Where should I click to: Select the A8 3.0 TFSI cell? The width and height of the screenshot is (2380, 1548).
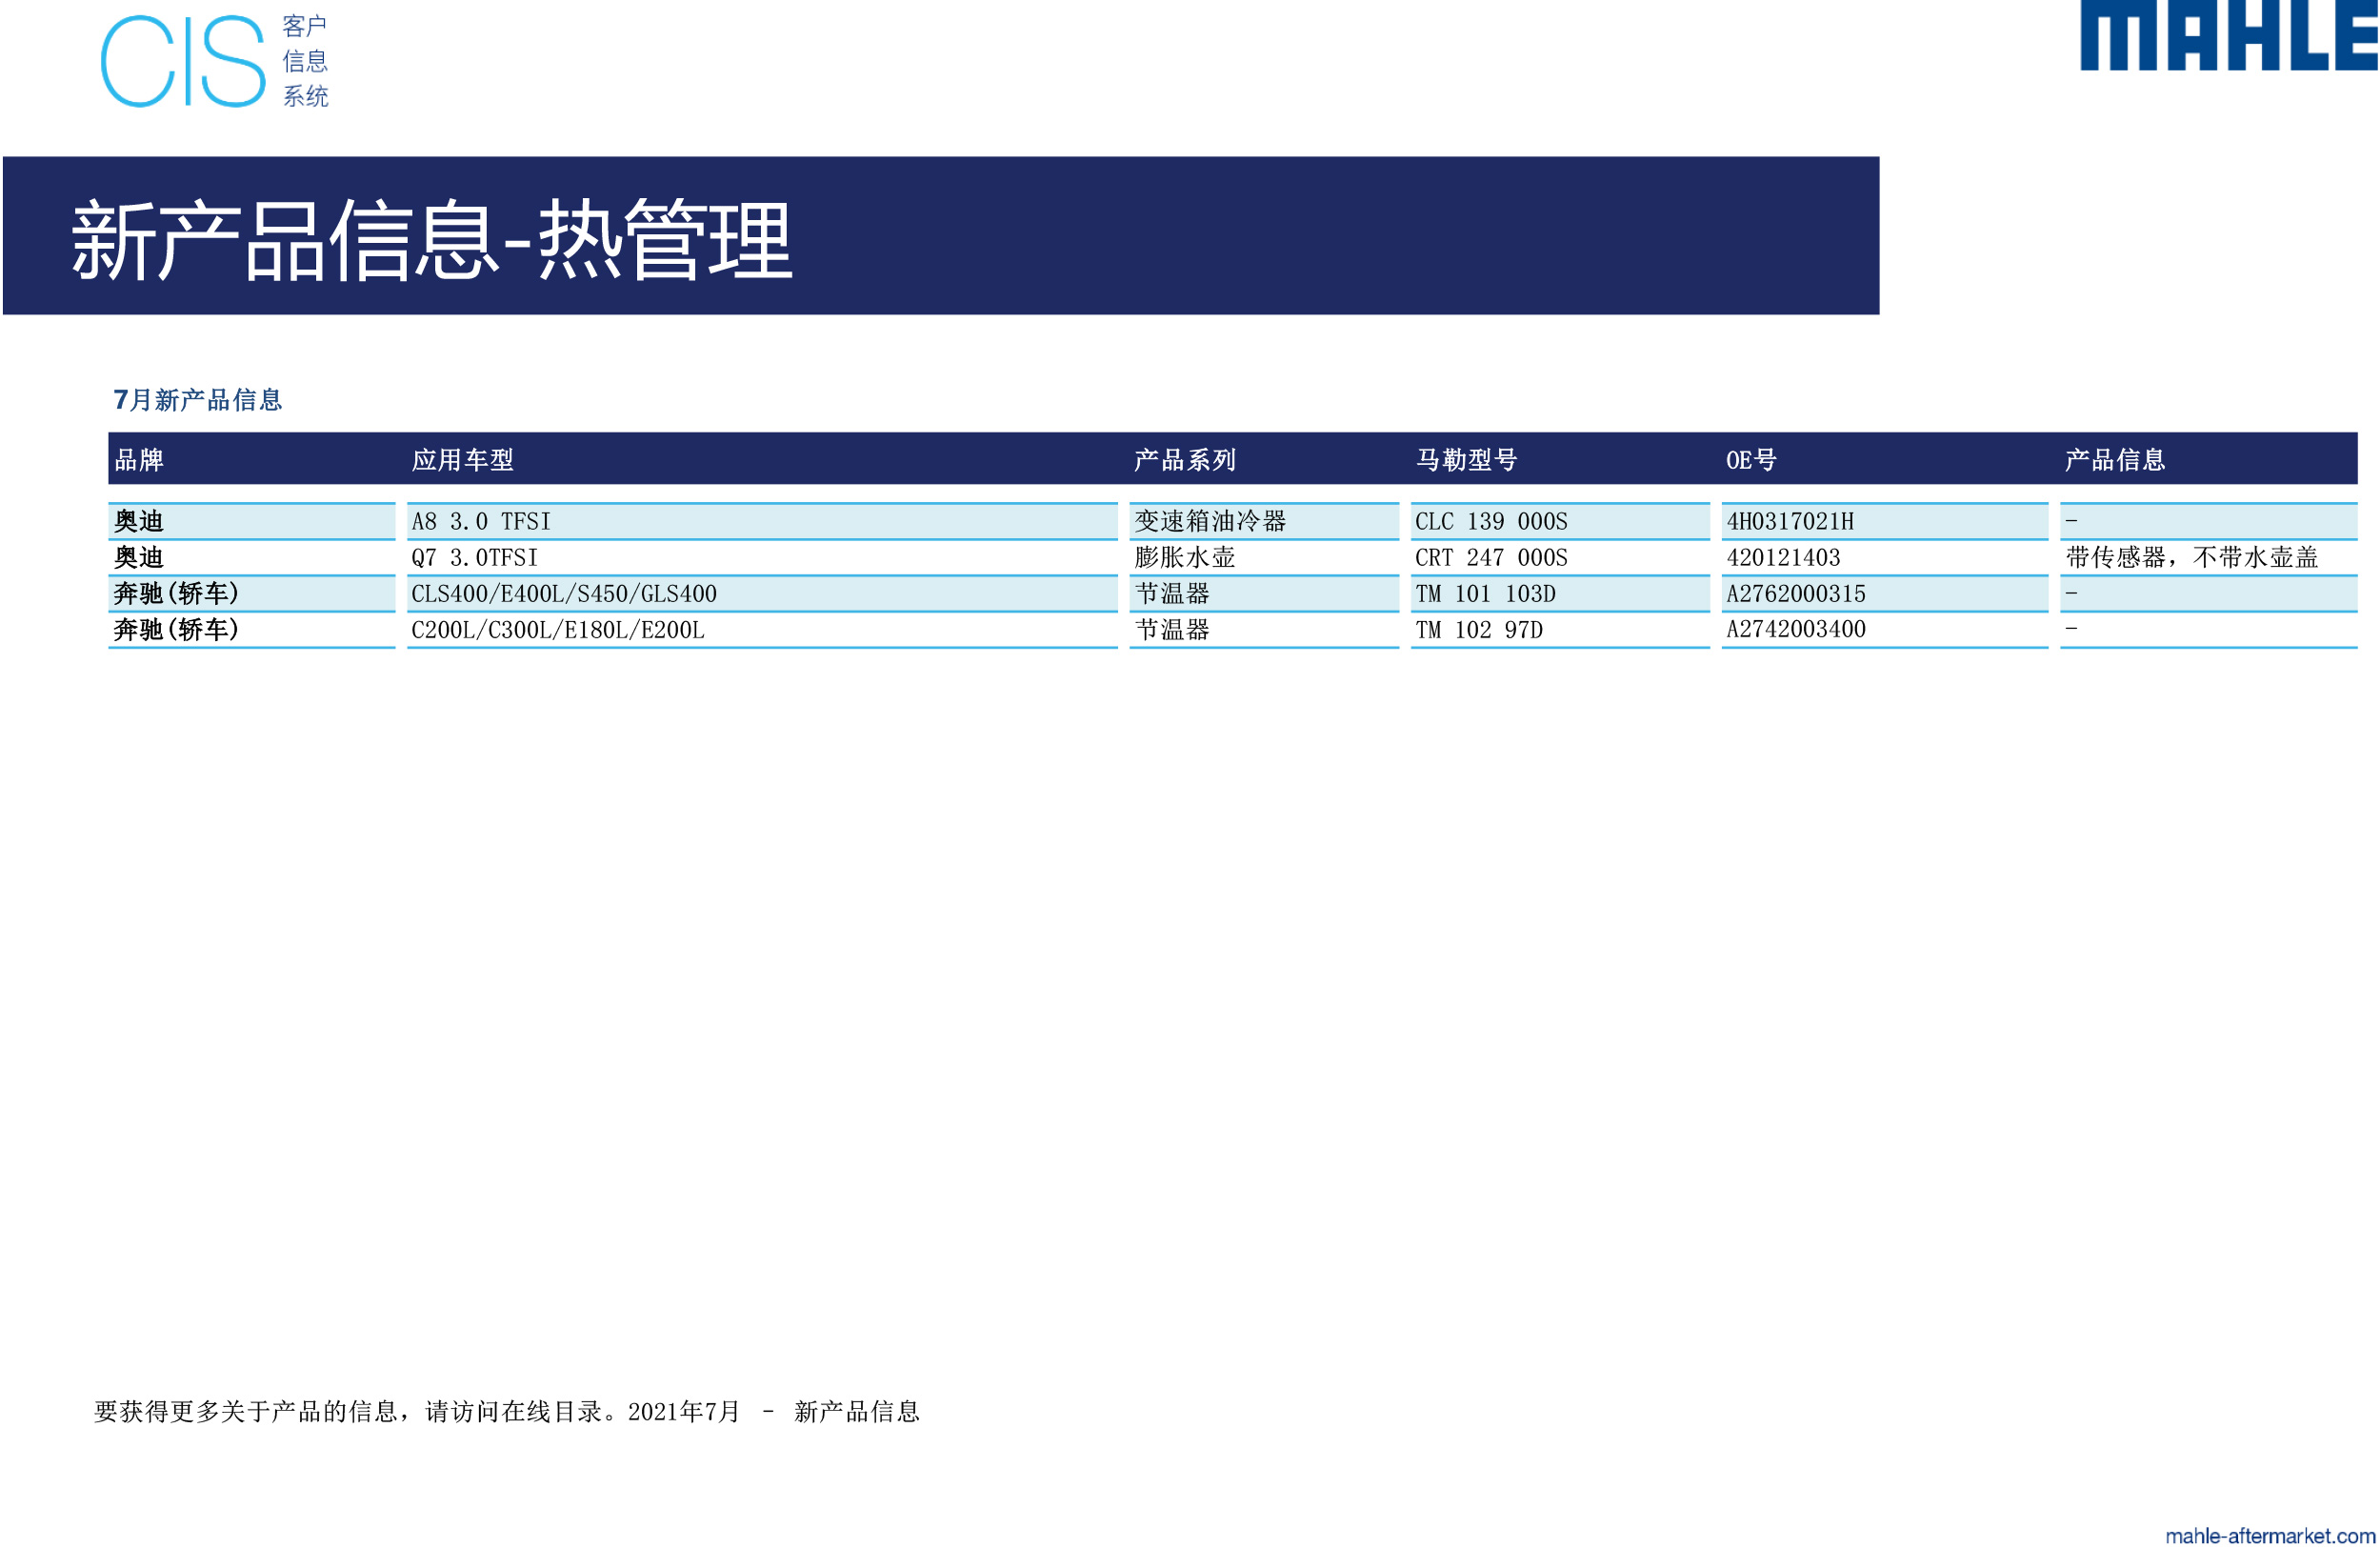point(762,521)
